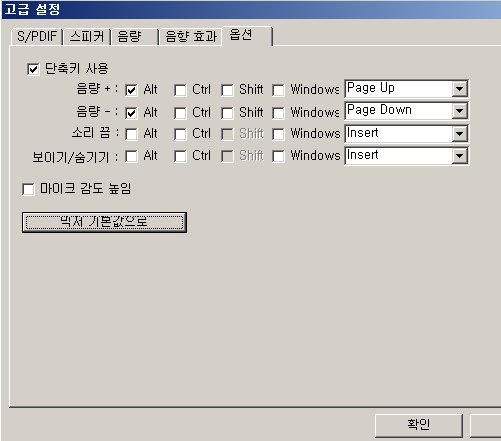
Task: Enable Shift for 음량 - shortcut
Action: [x=227, y=113]
